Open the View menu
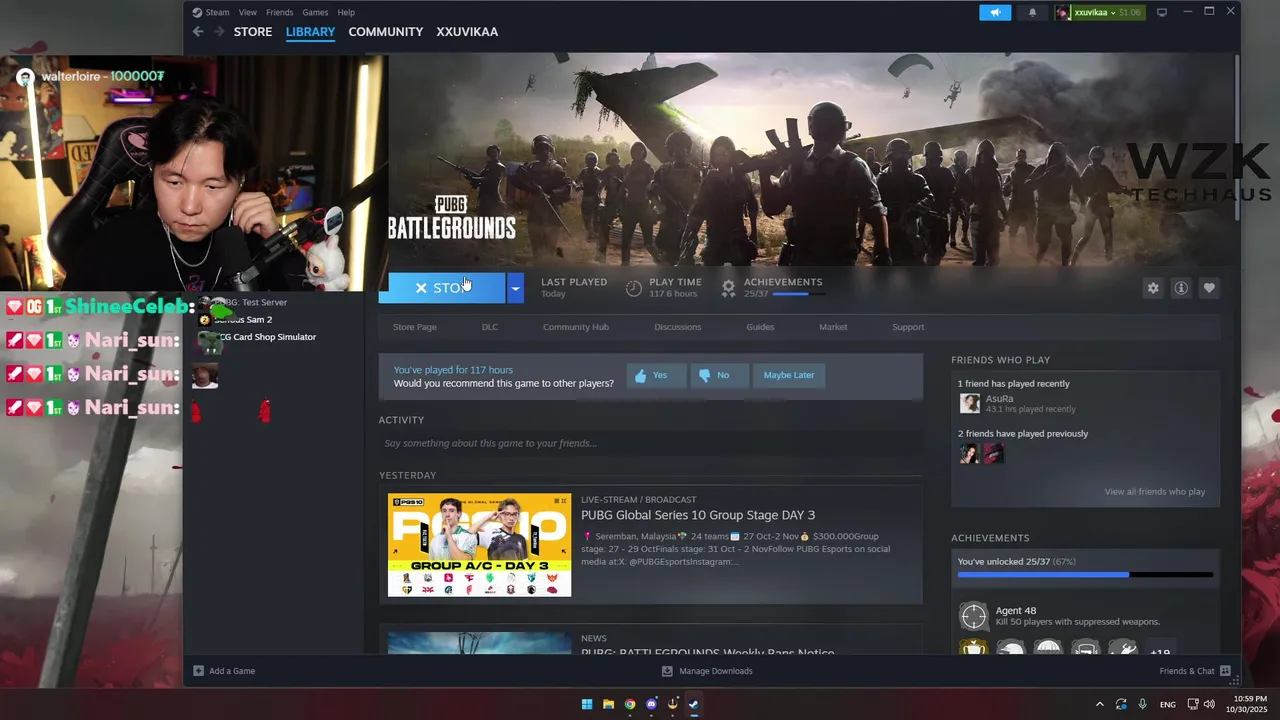The width and height of the screenshot is (1280, 720). click(x=248, y=12)
